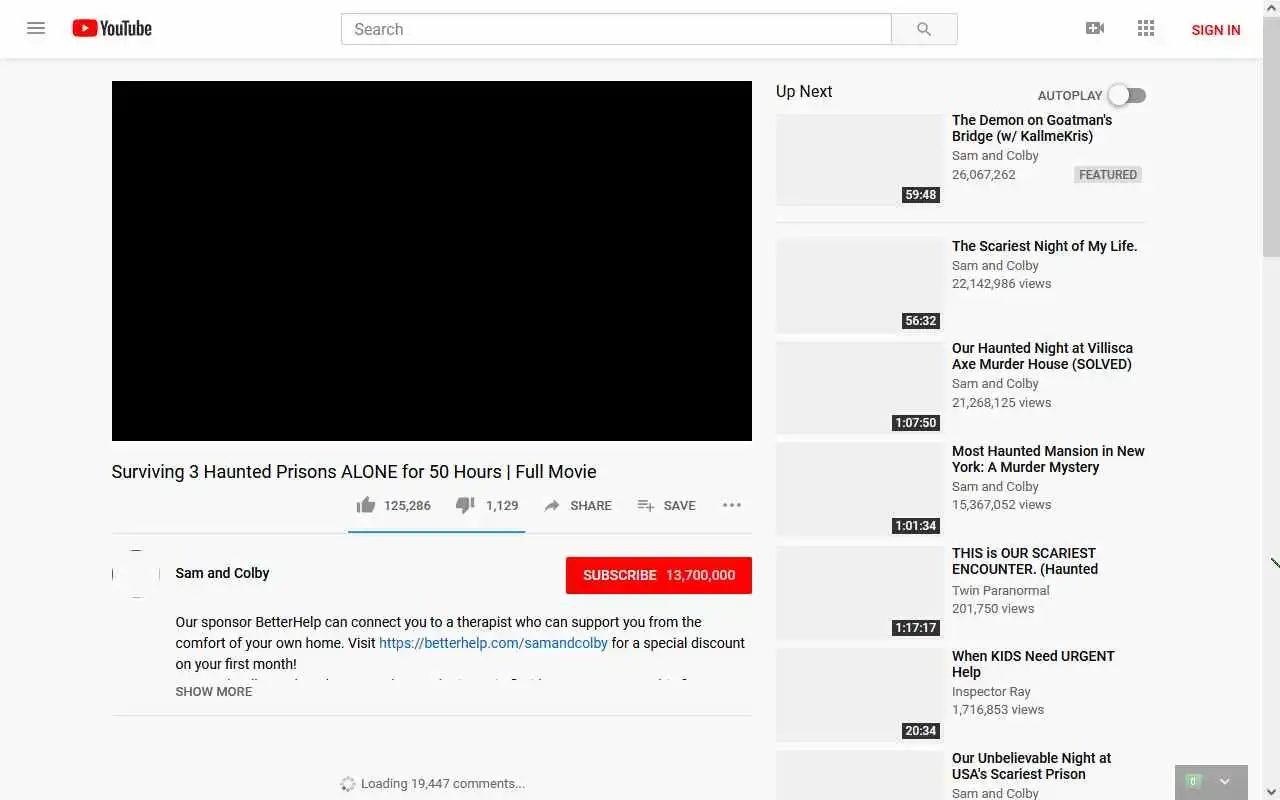The image size is (1280, 800).
Task: Click the Loading 19,447 comments text
Action: 442,783
